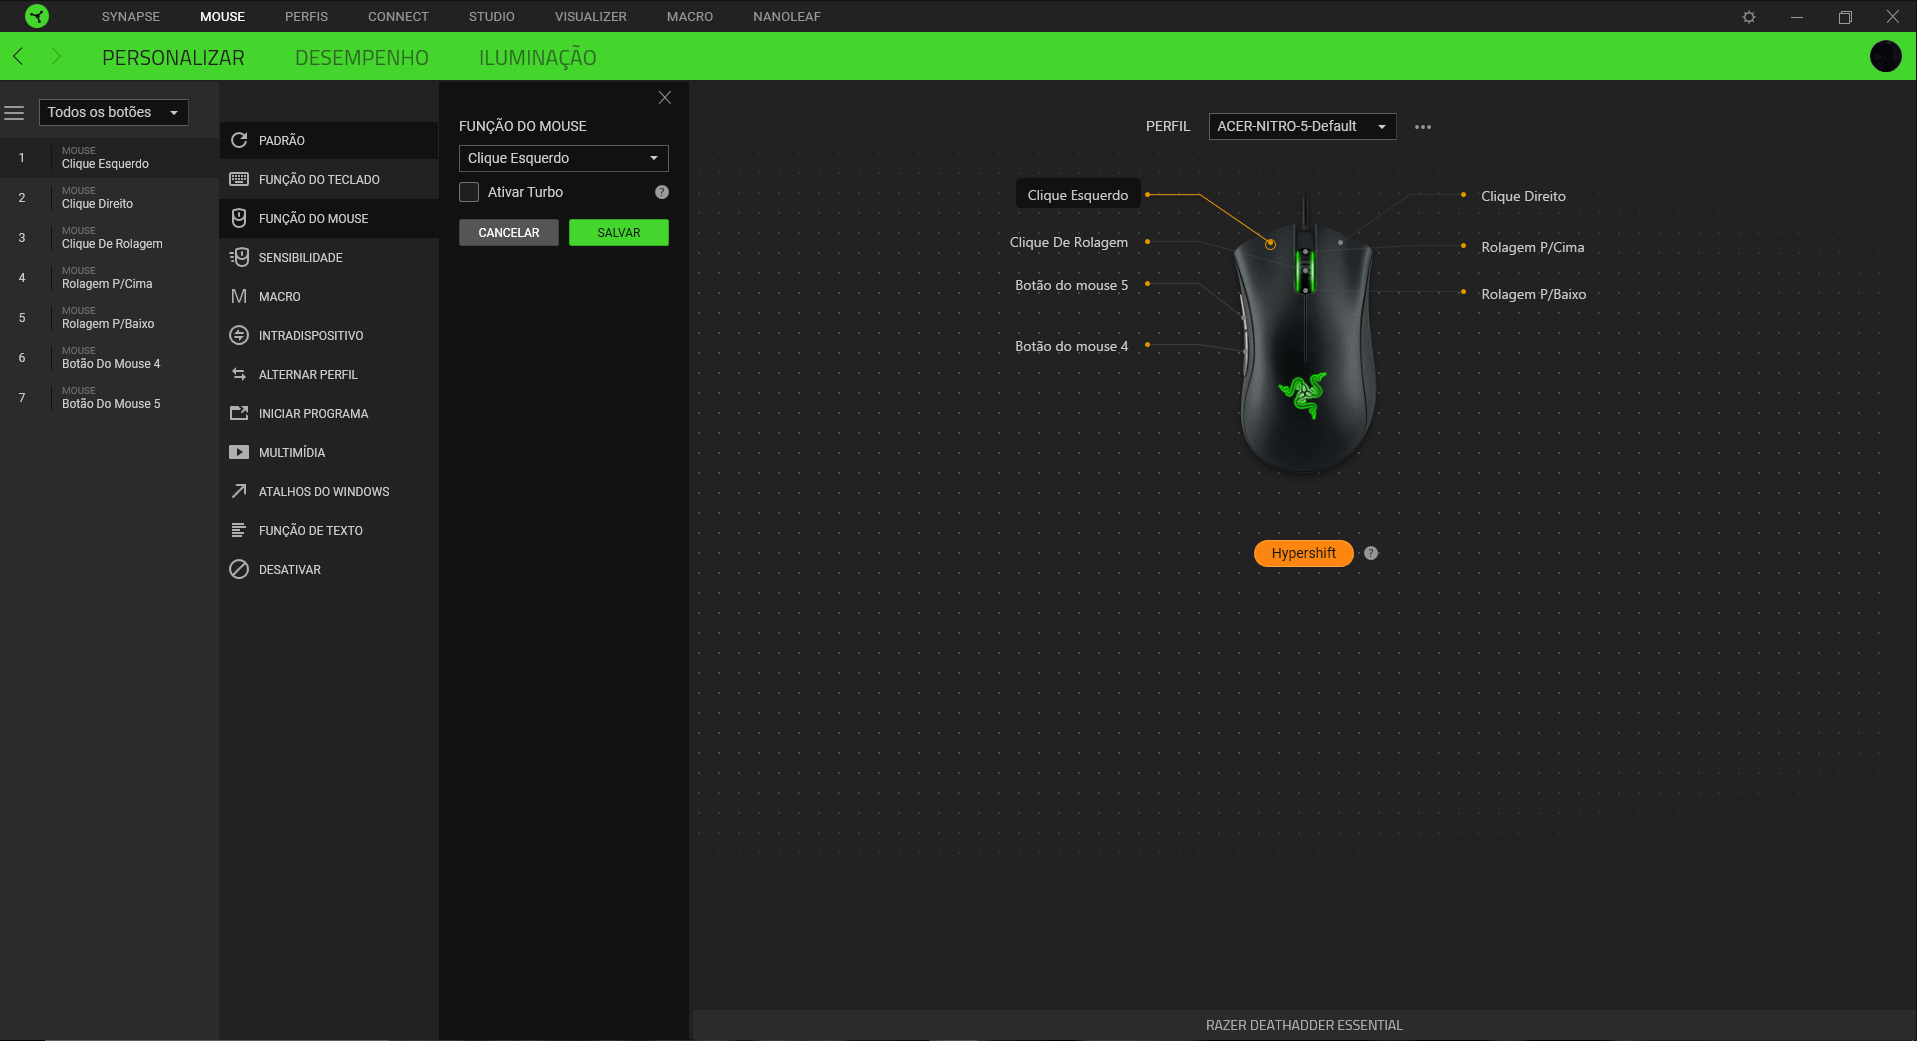Select the Rolagem P/Cima diagram label

1533,247
